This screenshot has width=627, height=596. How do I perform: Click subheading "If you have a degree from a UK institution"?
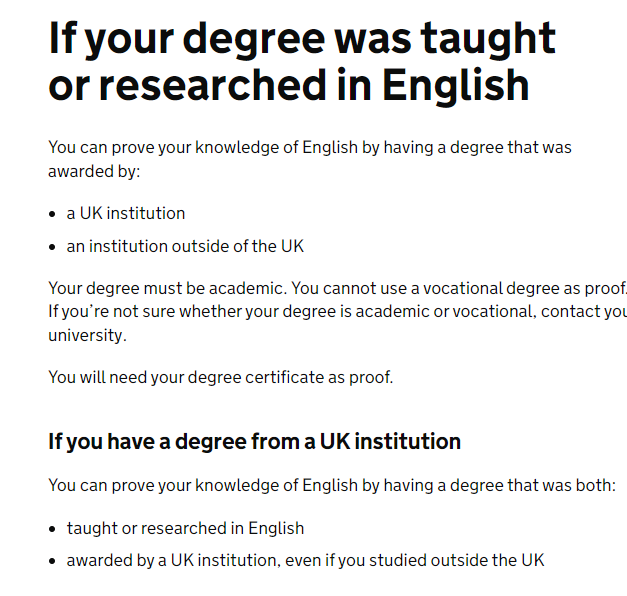click(x=254, y=441)
